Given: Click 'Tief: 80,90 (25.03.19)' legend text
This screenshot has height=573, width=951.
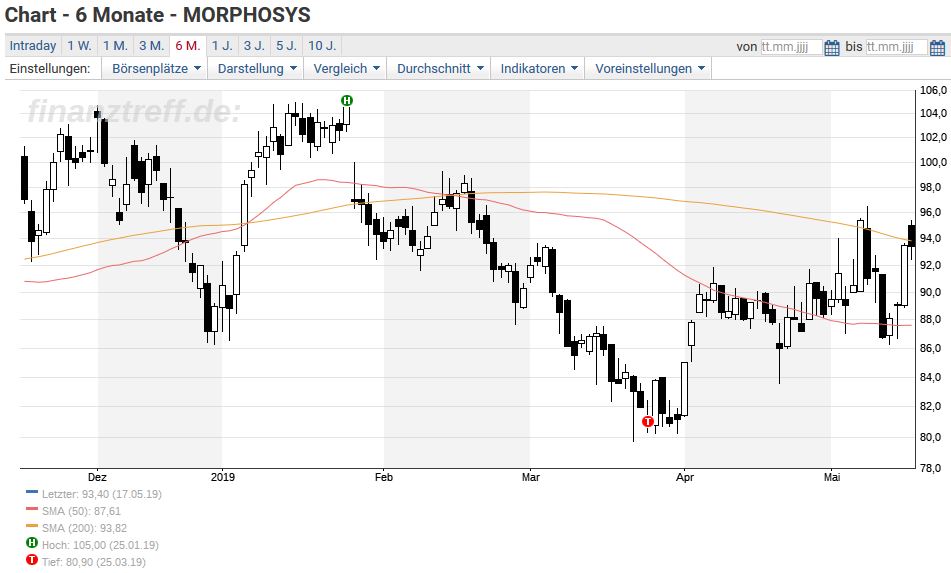Looking at the screenshot, I should pos(93,562).
